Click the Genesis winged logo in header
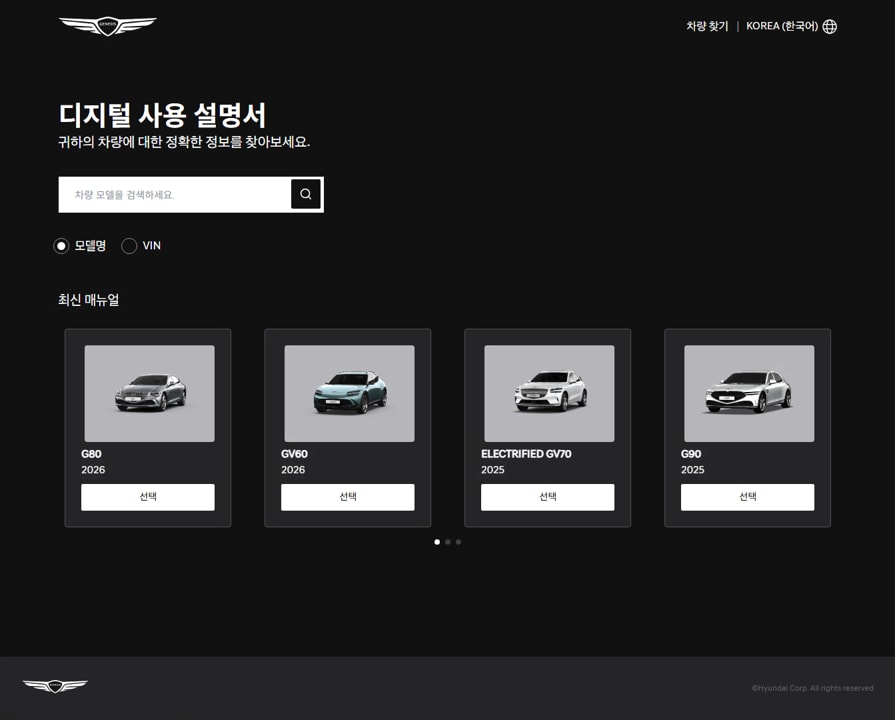 (107, 26)
